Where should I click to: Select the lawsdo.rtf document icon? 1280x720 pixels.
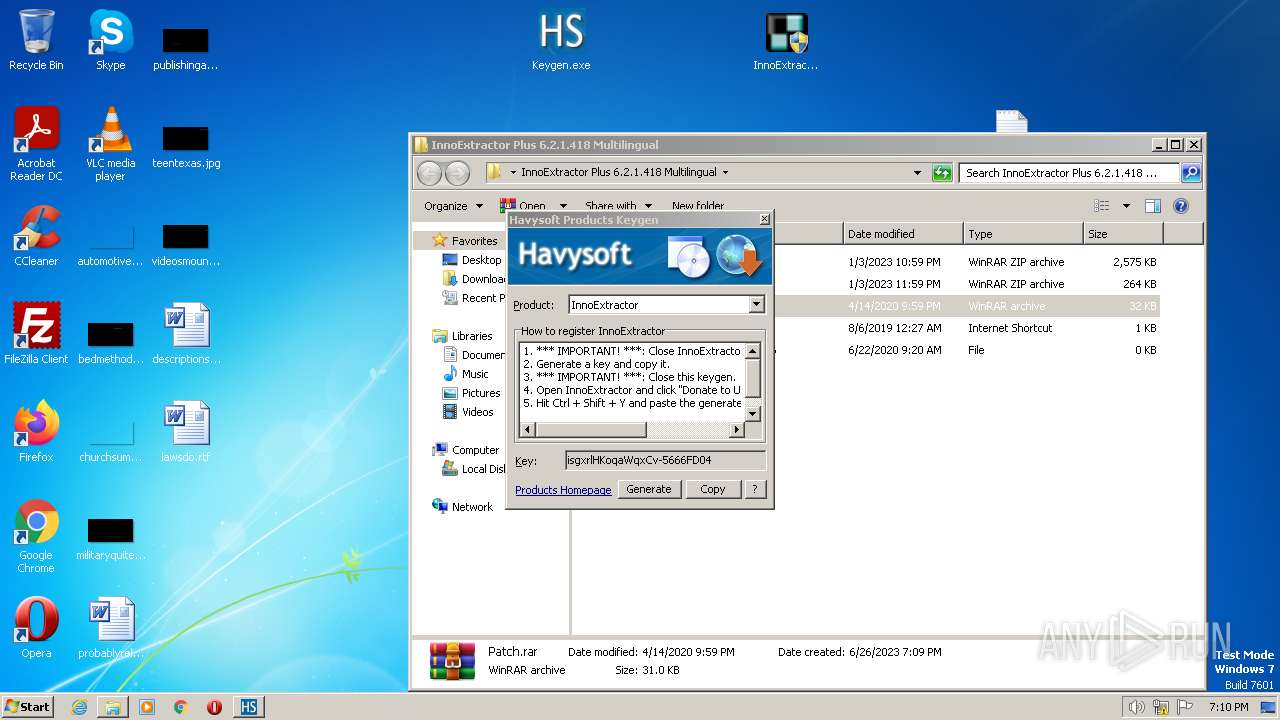click(x=186, y=432)
